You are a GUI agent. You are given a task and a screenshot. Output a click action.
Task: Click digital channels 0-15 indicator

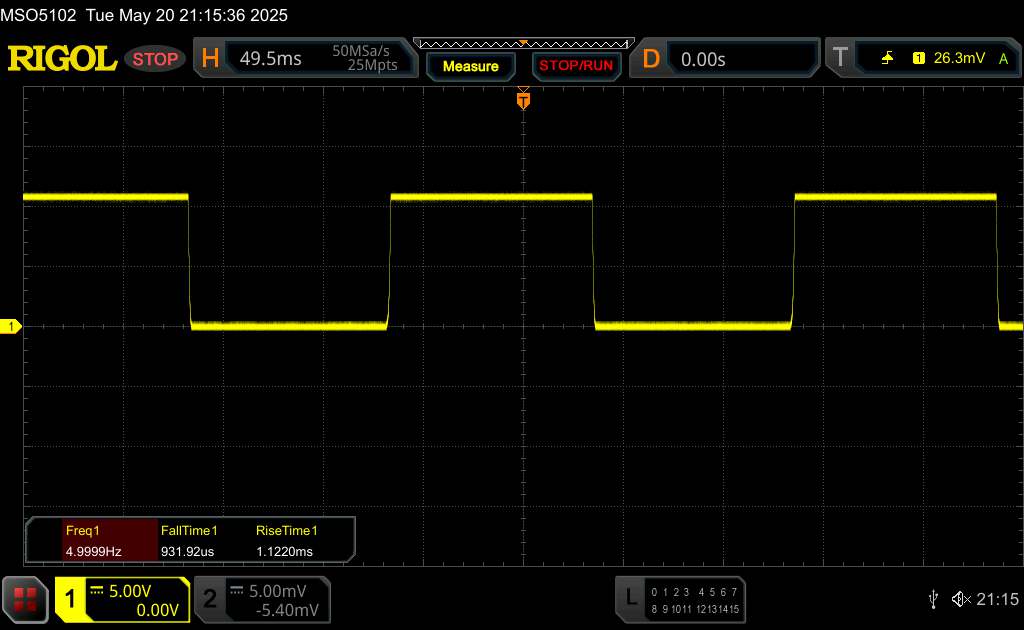(x=695, y=601)
